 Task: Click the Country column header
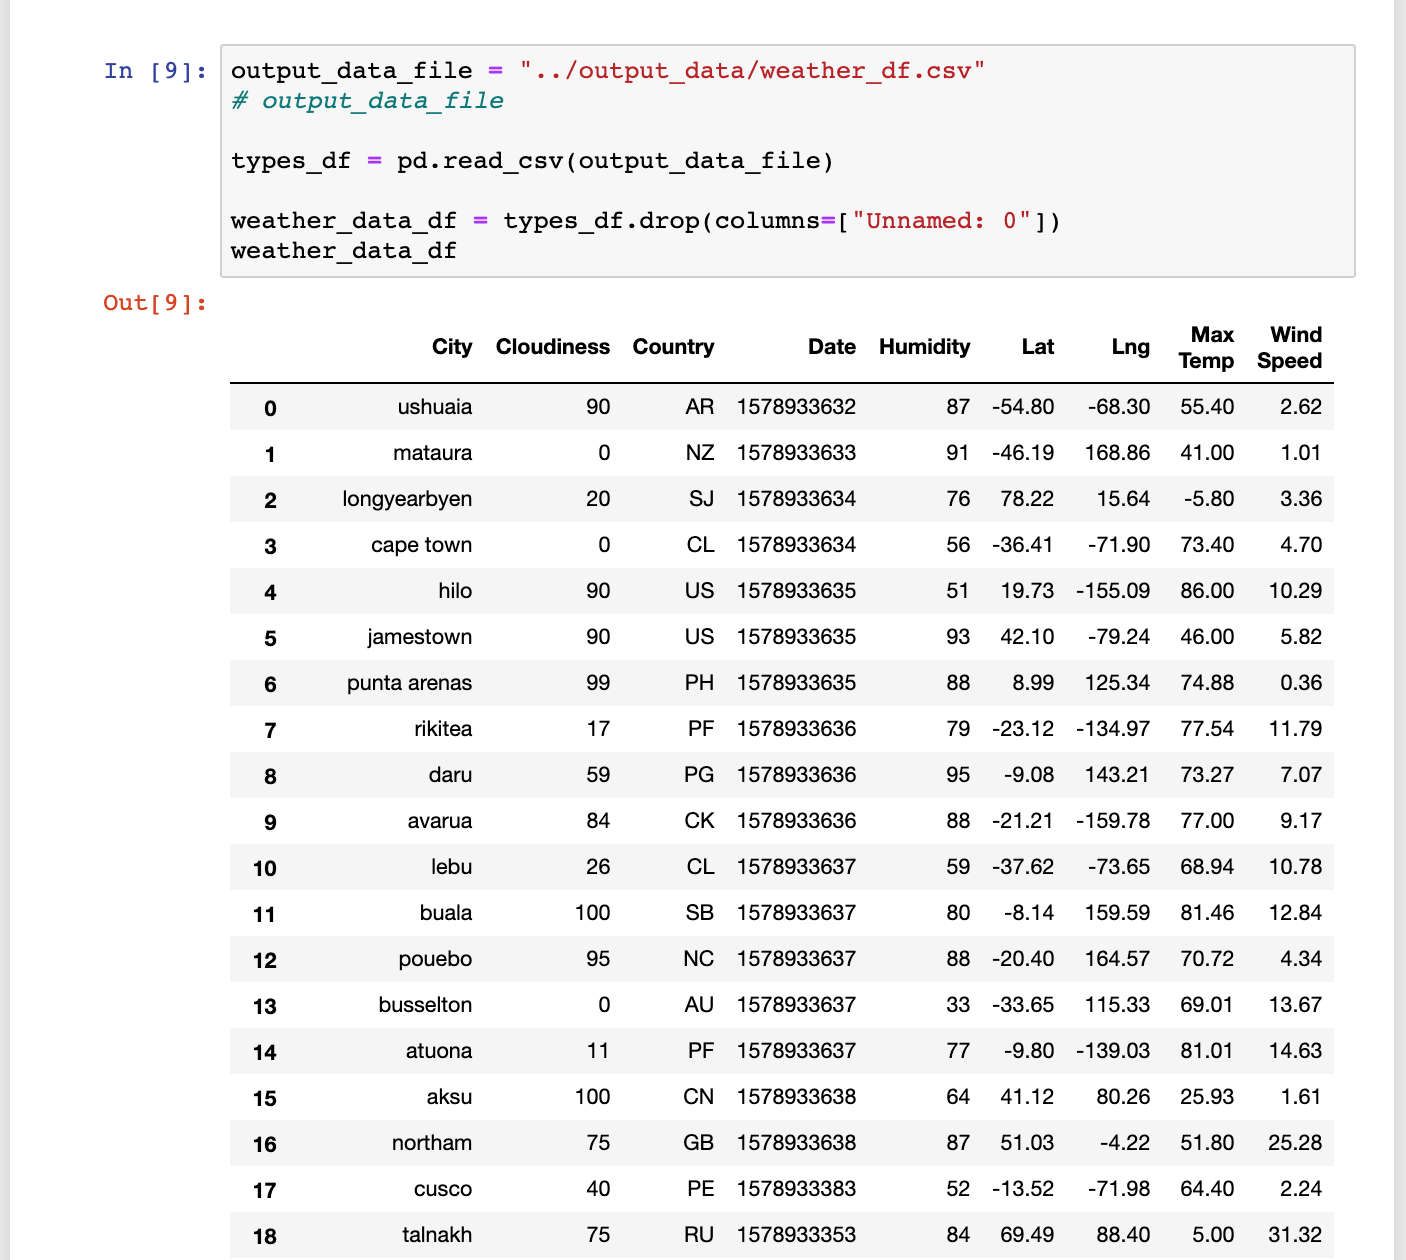[x=674, y=347]
